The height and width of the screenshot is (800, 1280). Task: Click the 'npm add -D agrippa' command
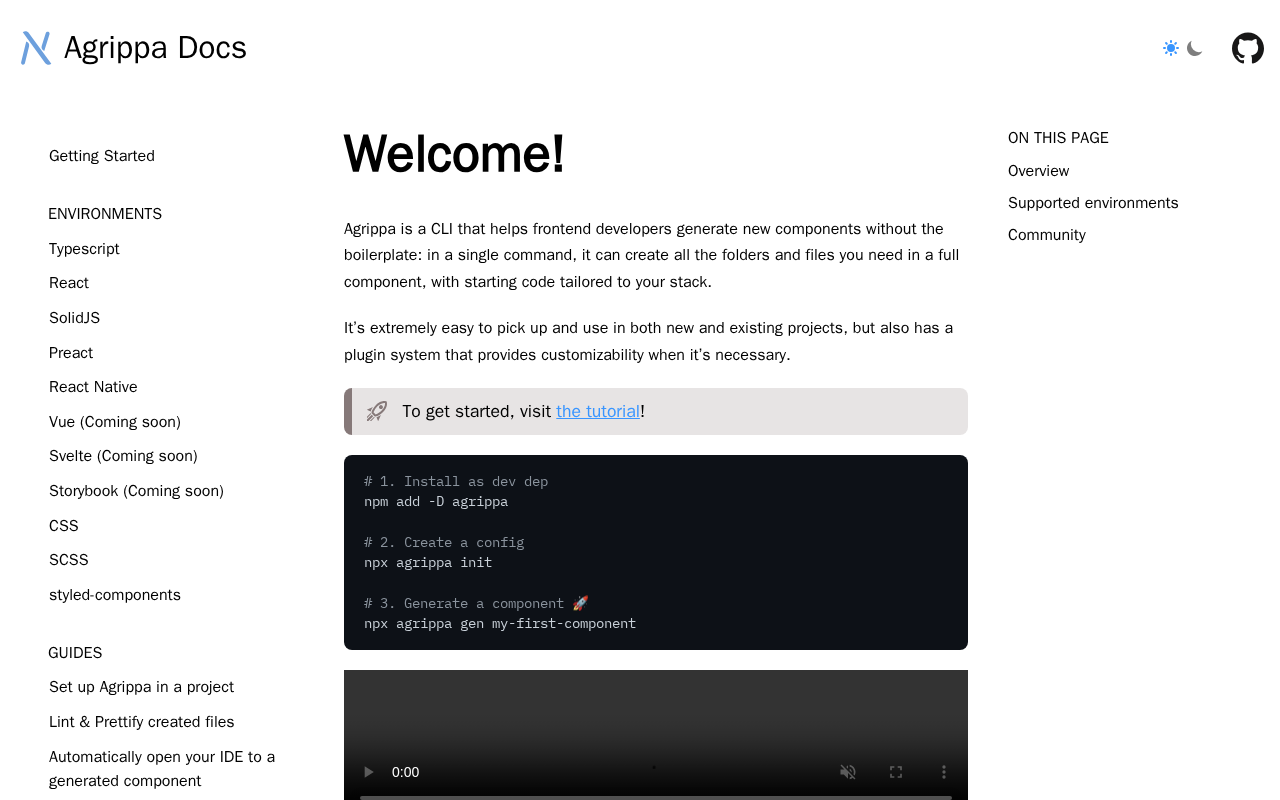436,502
